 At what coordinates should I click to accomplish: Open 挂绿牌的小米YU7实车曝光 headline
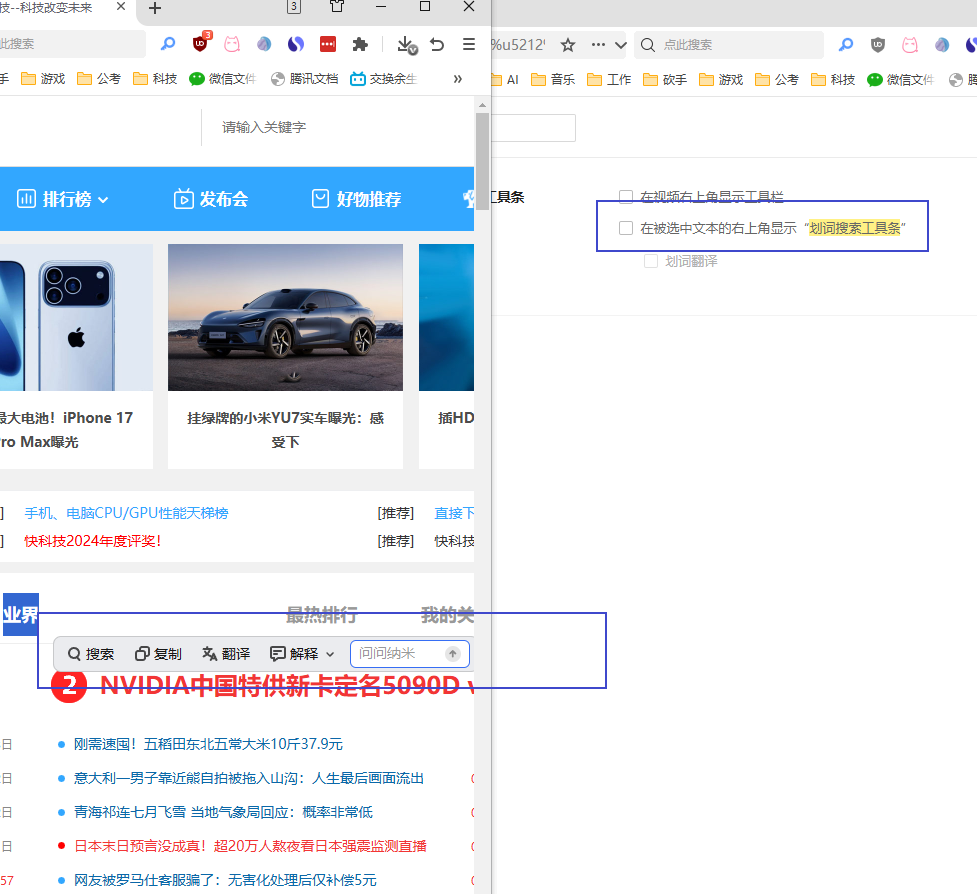tap(285, 430)
